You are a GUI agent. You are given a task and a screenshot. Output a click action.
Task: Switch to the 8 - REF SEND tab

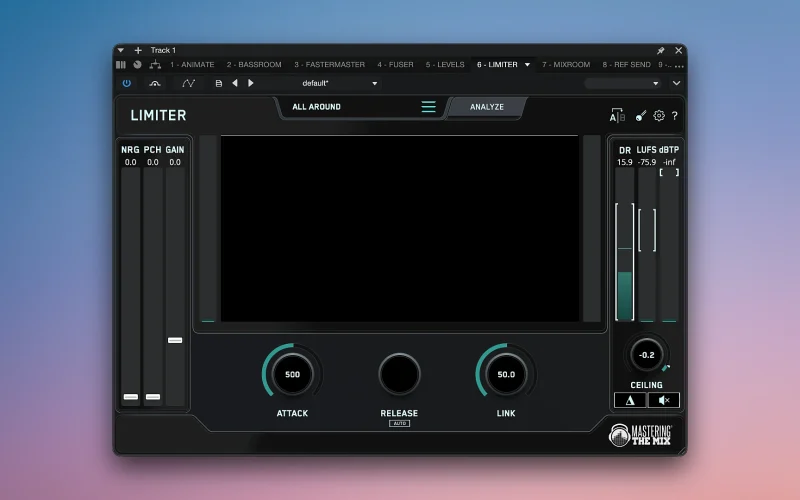click(626, 65)
